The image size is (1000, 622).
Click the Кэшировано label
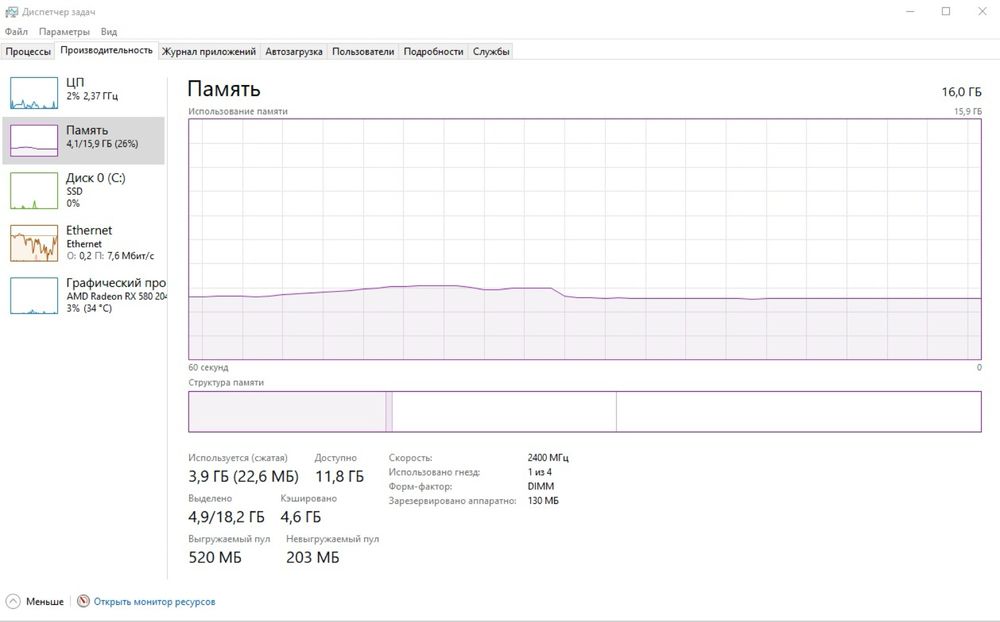click(x=309, y=498)
